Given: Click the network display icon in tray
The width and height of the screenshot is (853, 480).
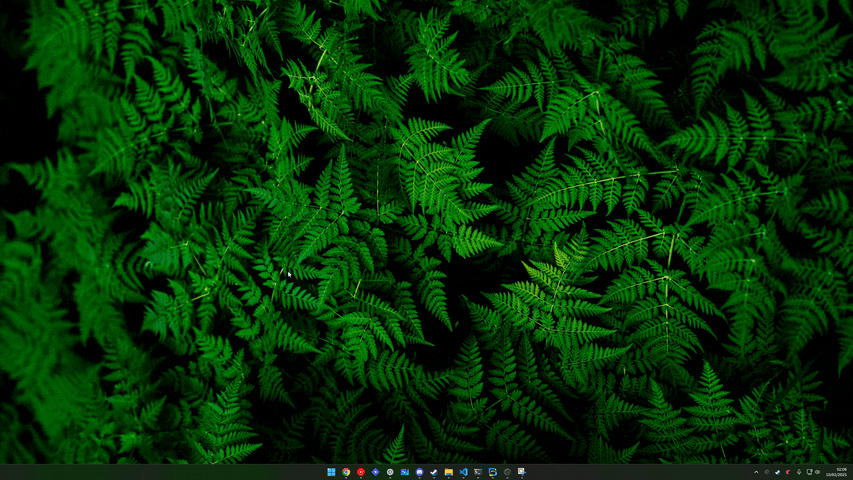Looking at the screenshot, I should coord(809,472).
